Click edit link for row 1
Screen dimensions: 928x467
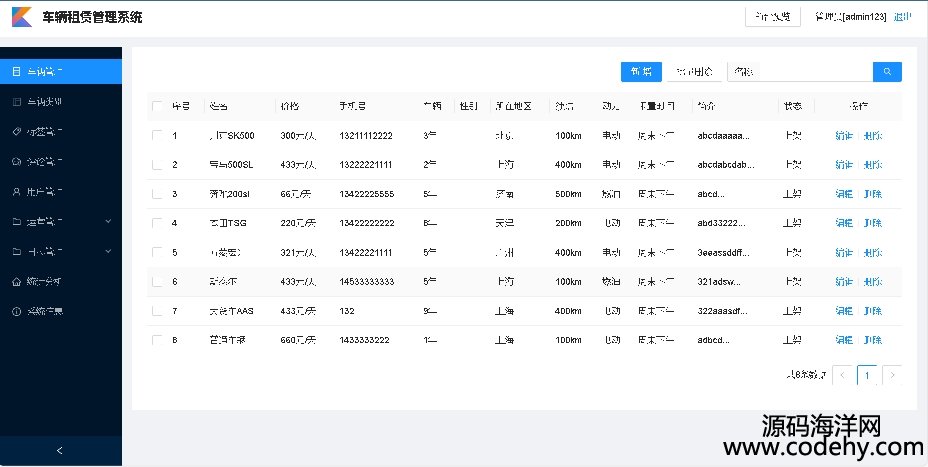point(843,136)
